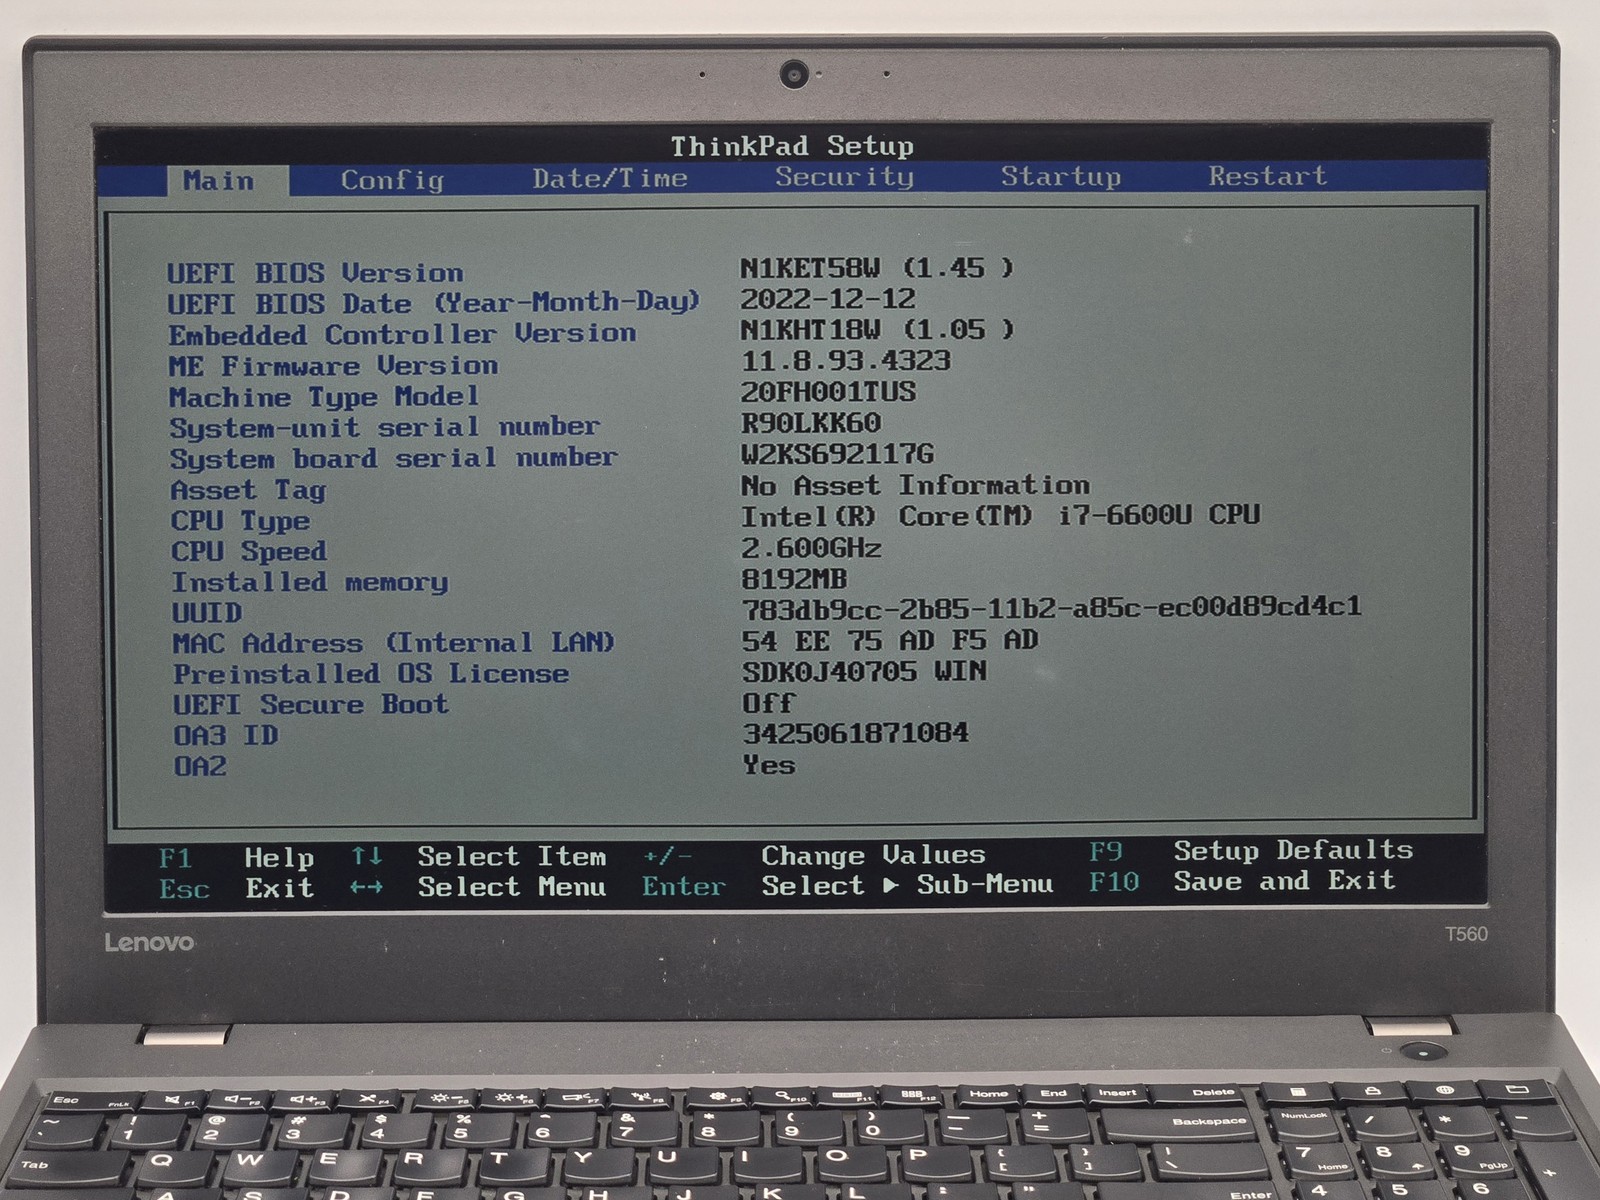
Task: Open the Security tab
Action: point(844,177)
